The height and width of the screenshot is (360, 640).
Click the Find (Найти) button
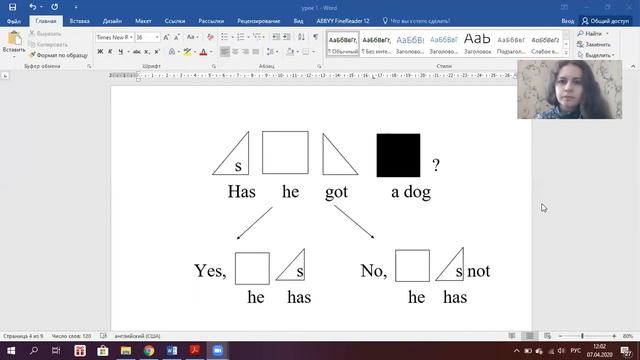[x=590, y=33]
